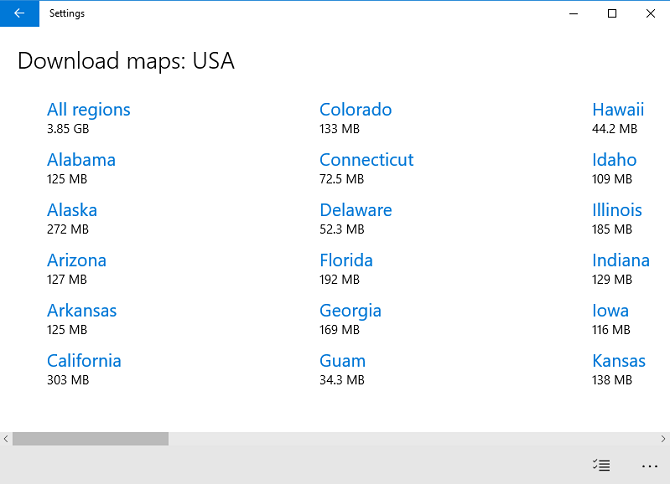Image resolution: width=670 pixels, height=484 pixels.
Task: Download the Idaho map
Action: [x=614, y=160]
